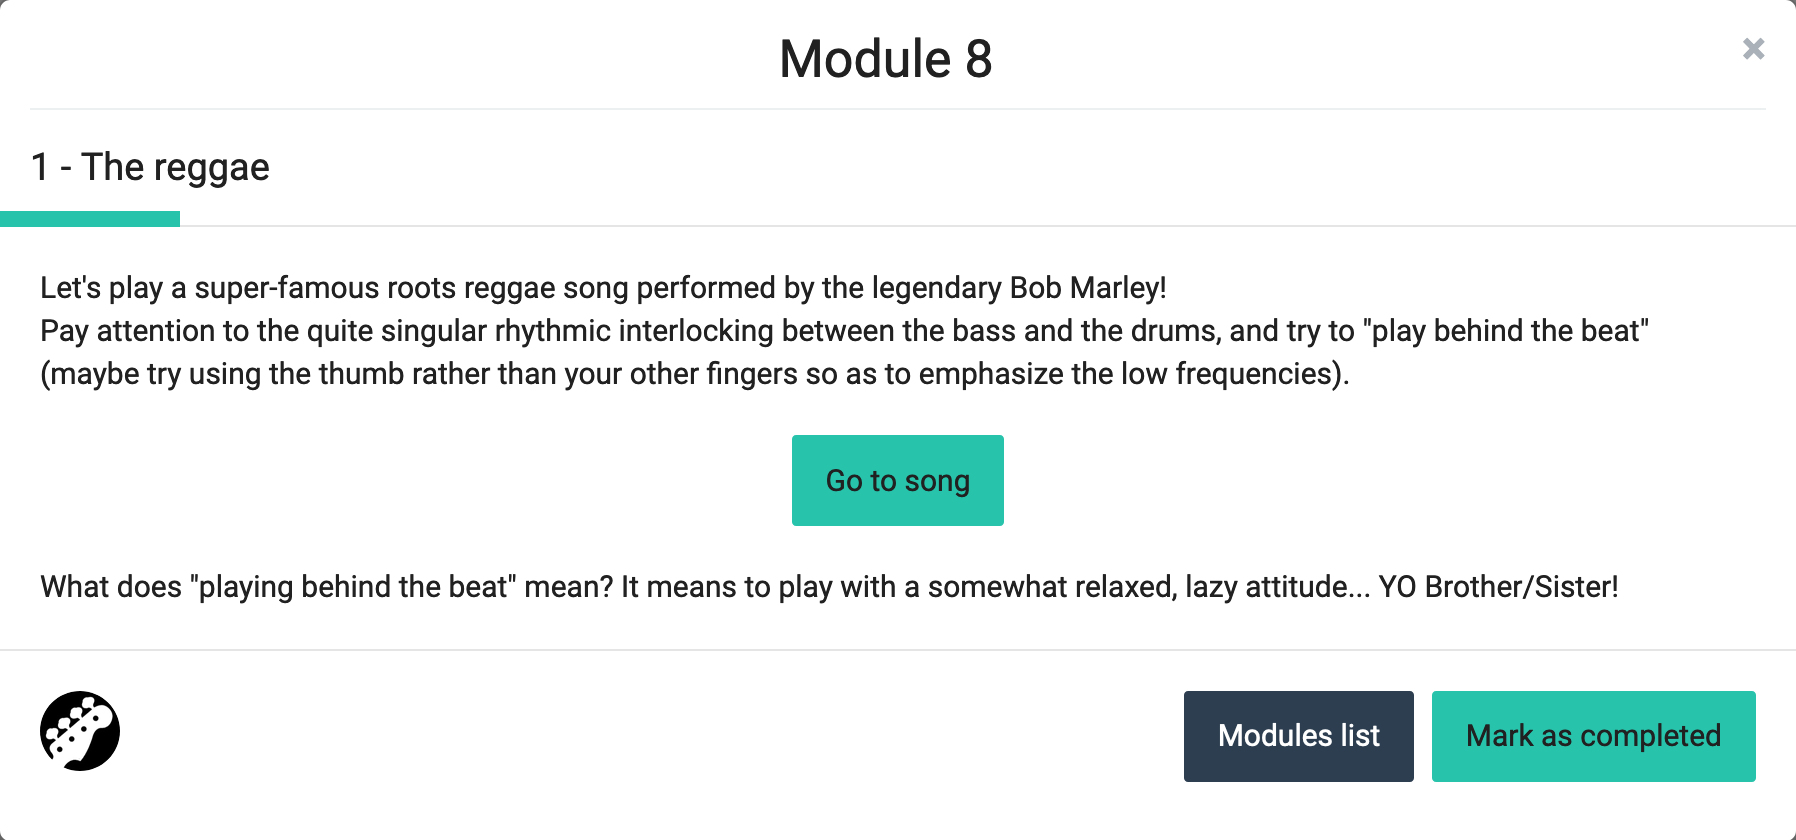Click the Module 8 heading
The image size is (1796, 840).
point(885,59)
